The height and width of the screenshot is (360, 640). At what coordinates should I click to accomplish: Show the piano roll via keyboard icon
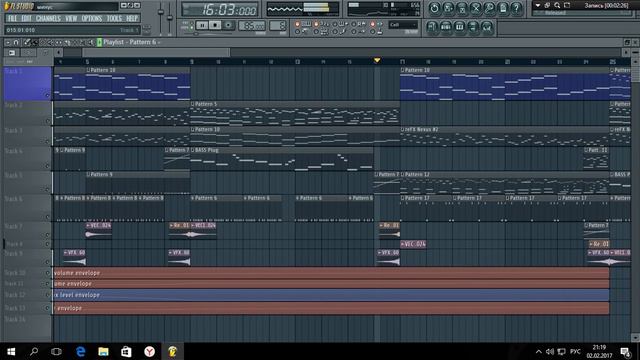pyautogui.click(x=460, y=27)
